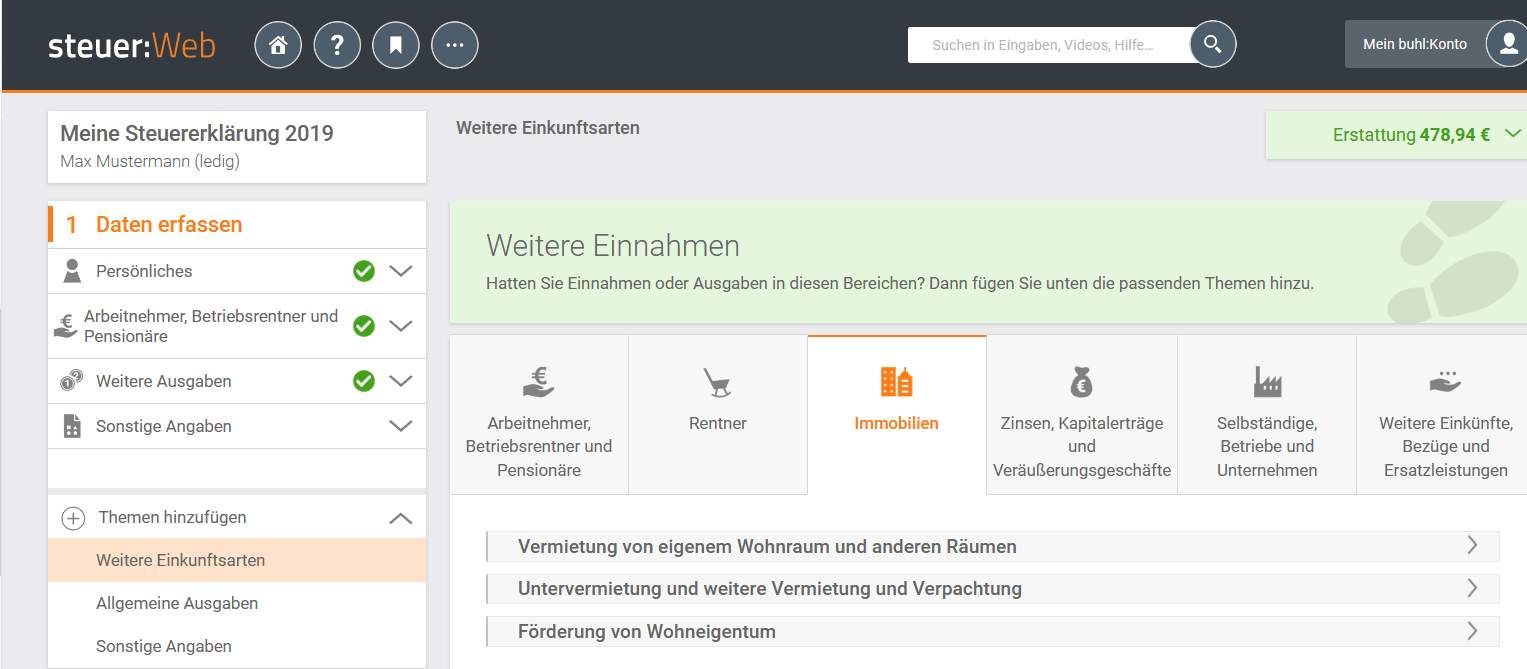Open Allgemeine Ausgaben in sidebar
The width and height of the screenshot is (1527, 669).
click(x=177, y=603)
